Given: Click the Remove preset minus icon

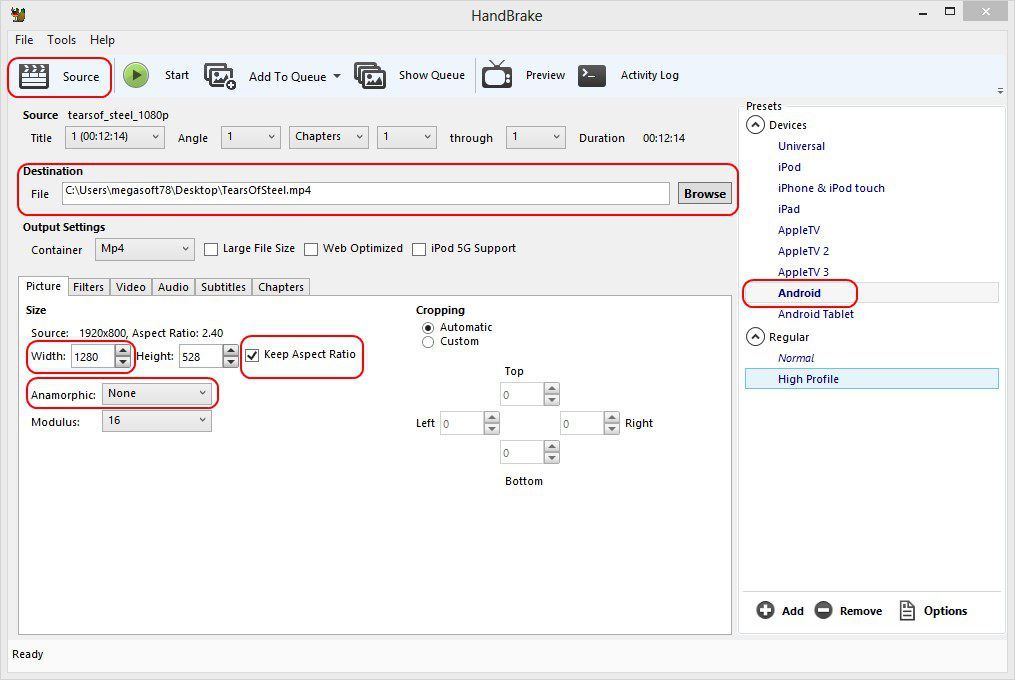Looking at the screenshot, I should coord(823,610).
